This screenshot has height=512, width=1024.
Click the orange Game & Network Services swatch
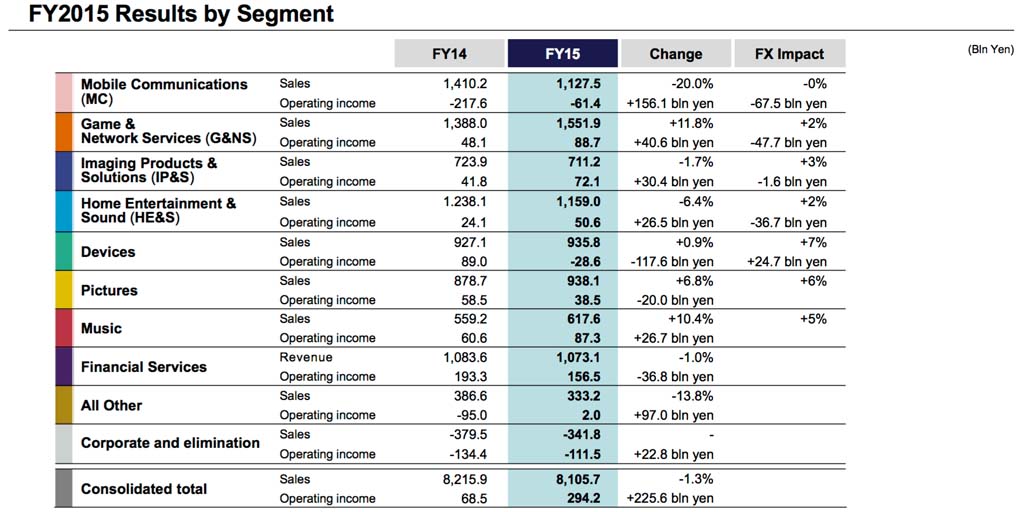[x=63, y=131]
